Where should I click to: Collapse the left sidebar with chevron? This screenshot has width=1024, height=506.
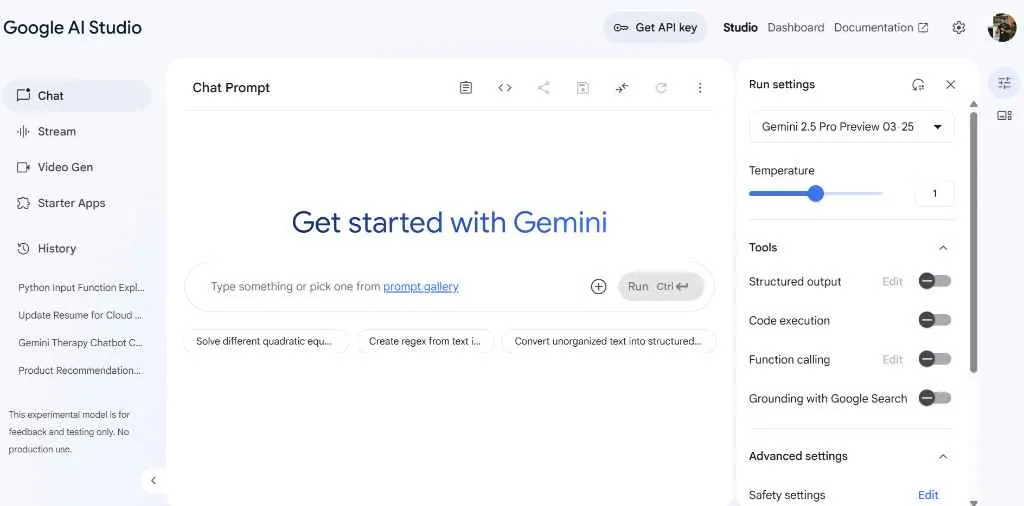153,481
